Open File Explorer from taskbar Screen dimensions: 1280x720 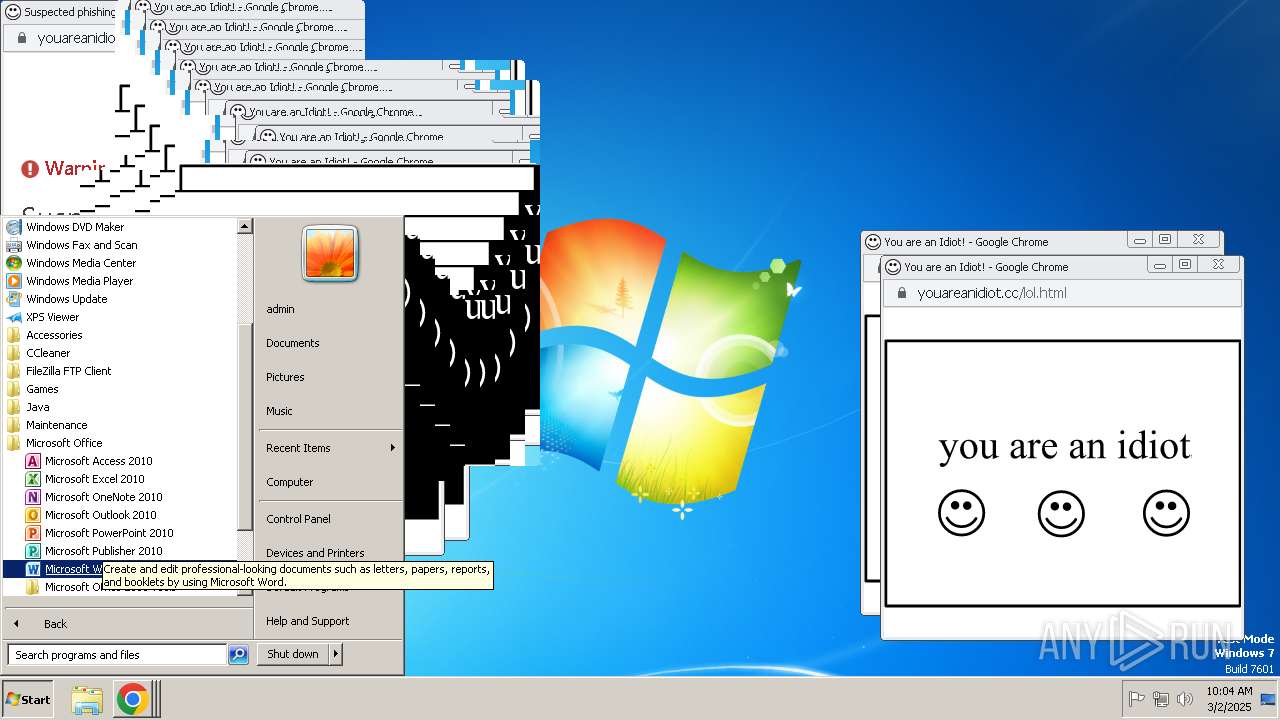[87, 699]
